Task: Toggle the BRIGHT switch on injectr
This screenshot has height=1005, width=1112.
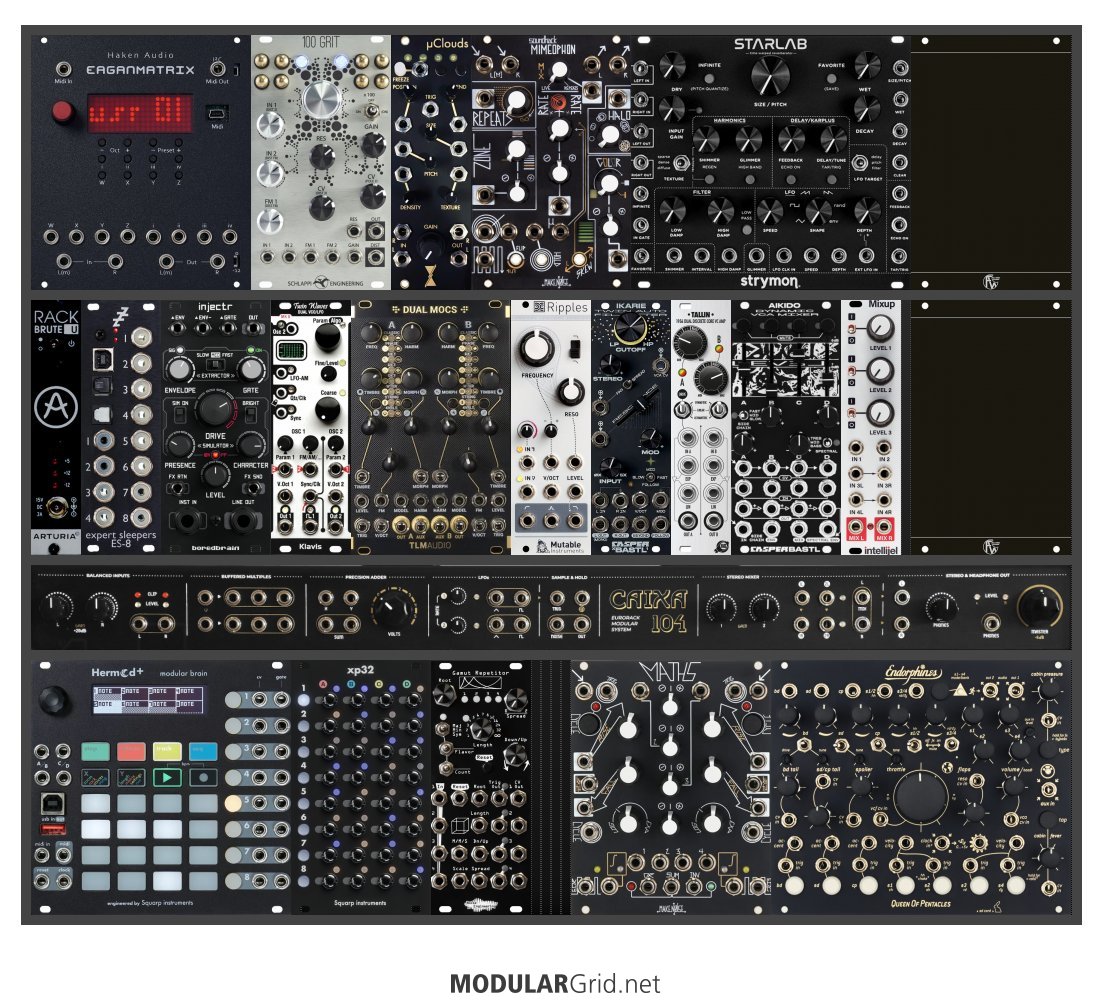Action: 250,414
